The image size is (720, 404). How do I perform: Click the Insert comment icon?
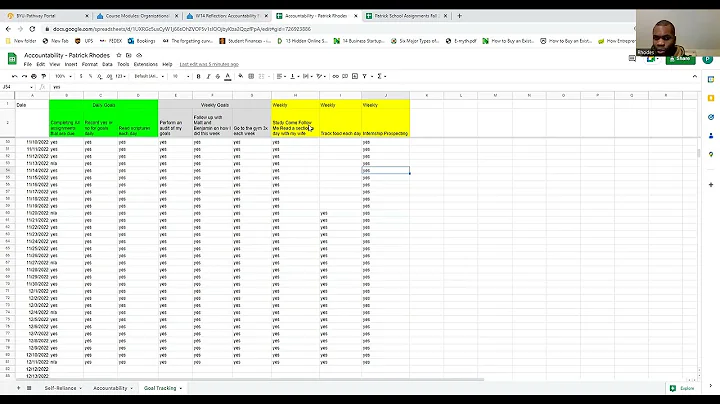(x=345, y=76)
